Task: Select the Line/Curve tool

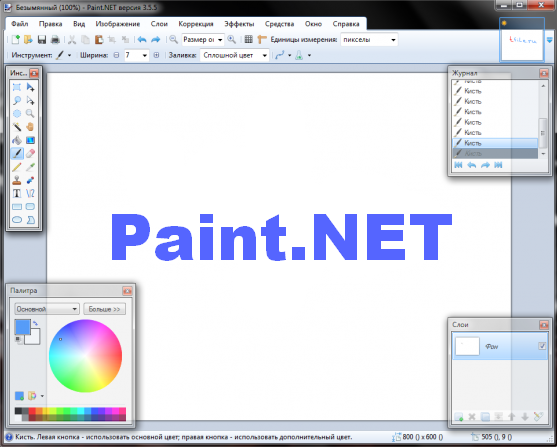Action: [x=31, y=193]
